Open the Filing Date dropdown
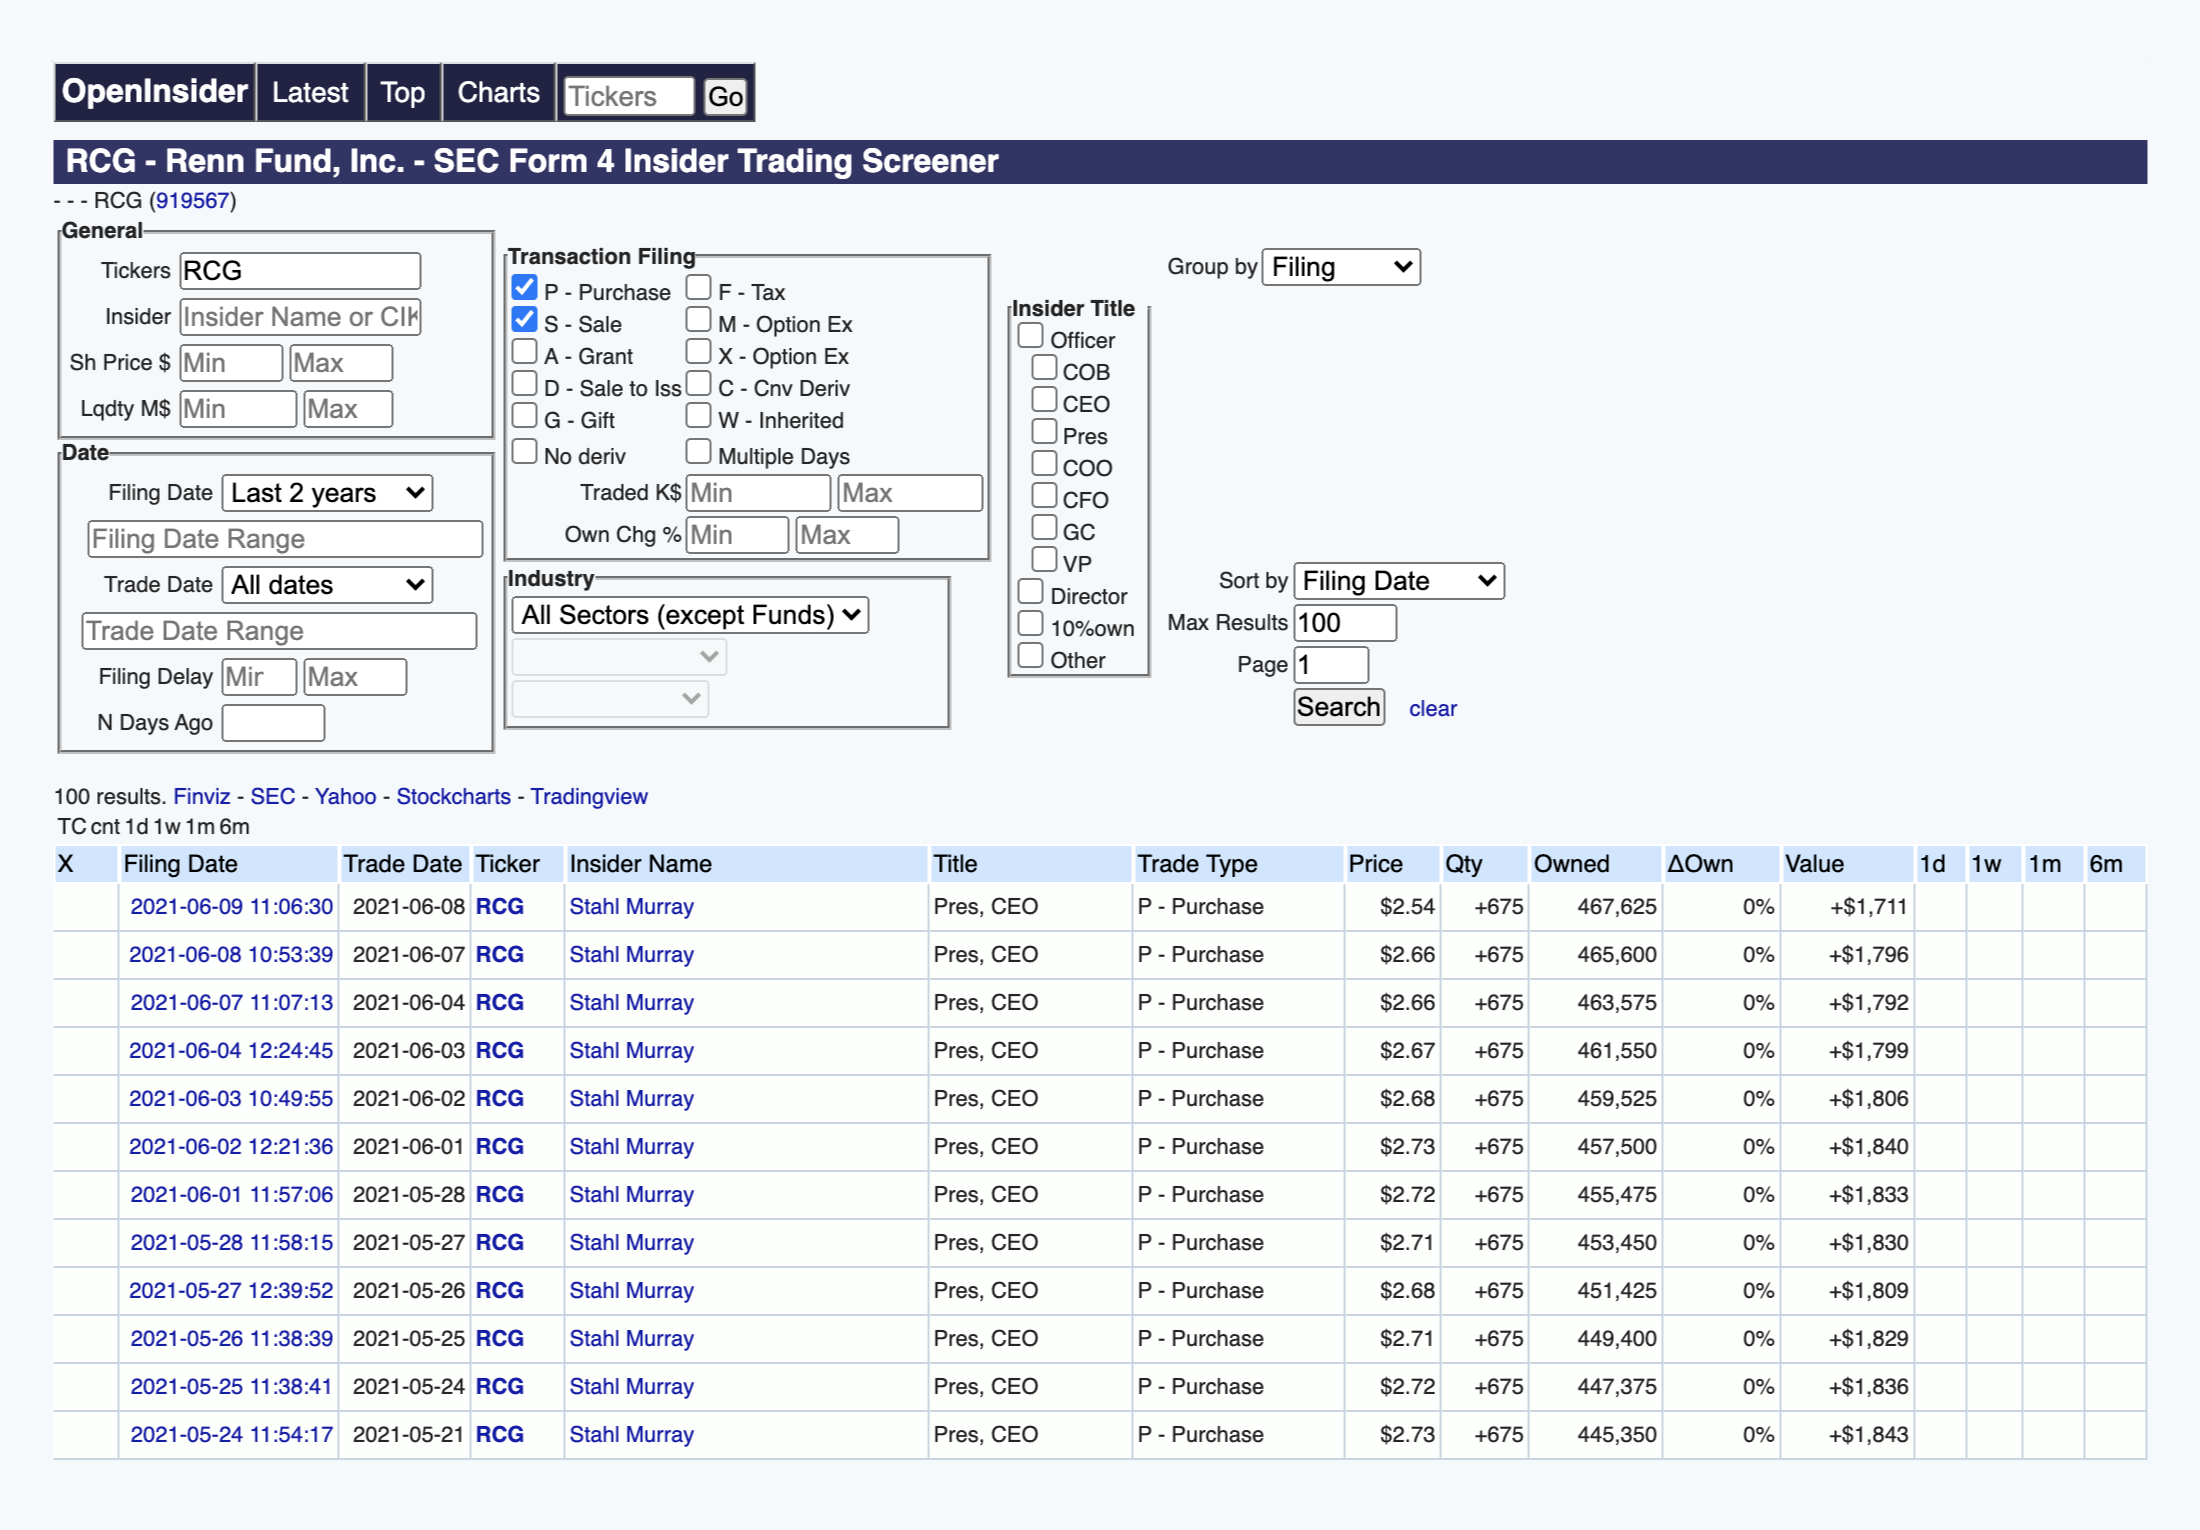 [327, 493]
